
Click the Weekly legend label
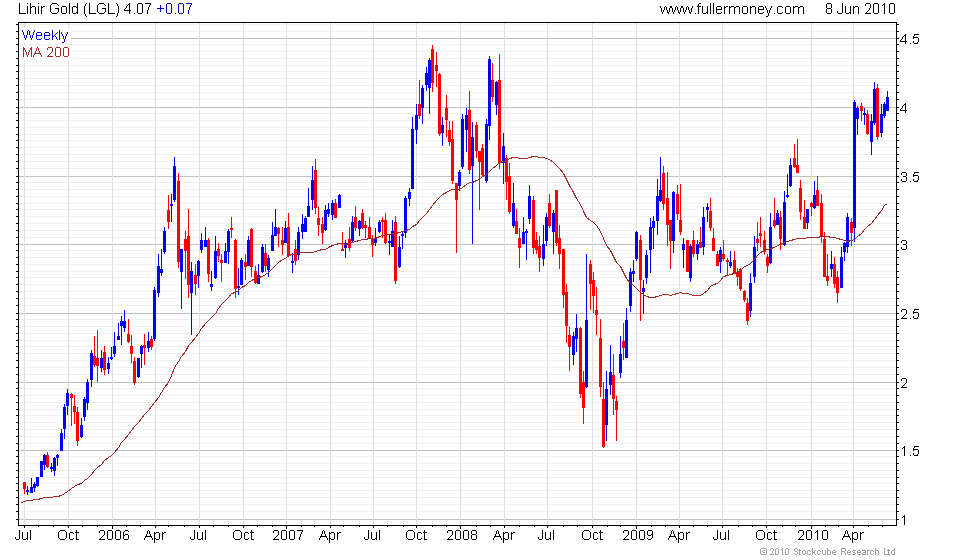click(x=45, y=36)
